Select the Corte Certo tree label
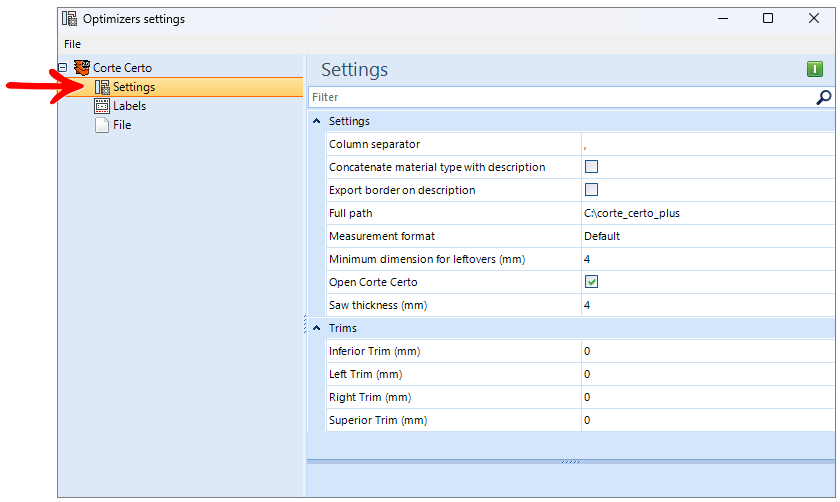The height and width of the screenshot is (502, 840). (122, 68)
